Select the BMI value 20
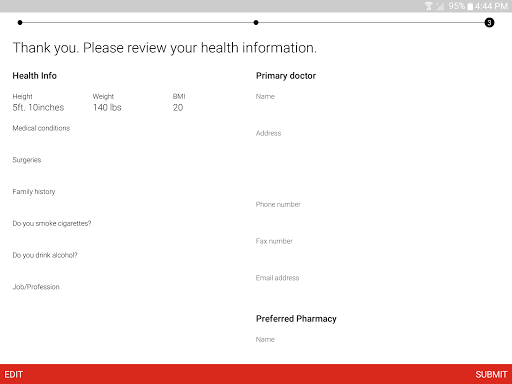 [x=178, y=107]
